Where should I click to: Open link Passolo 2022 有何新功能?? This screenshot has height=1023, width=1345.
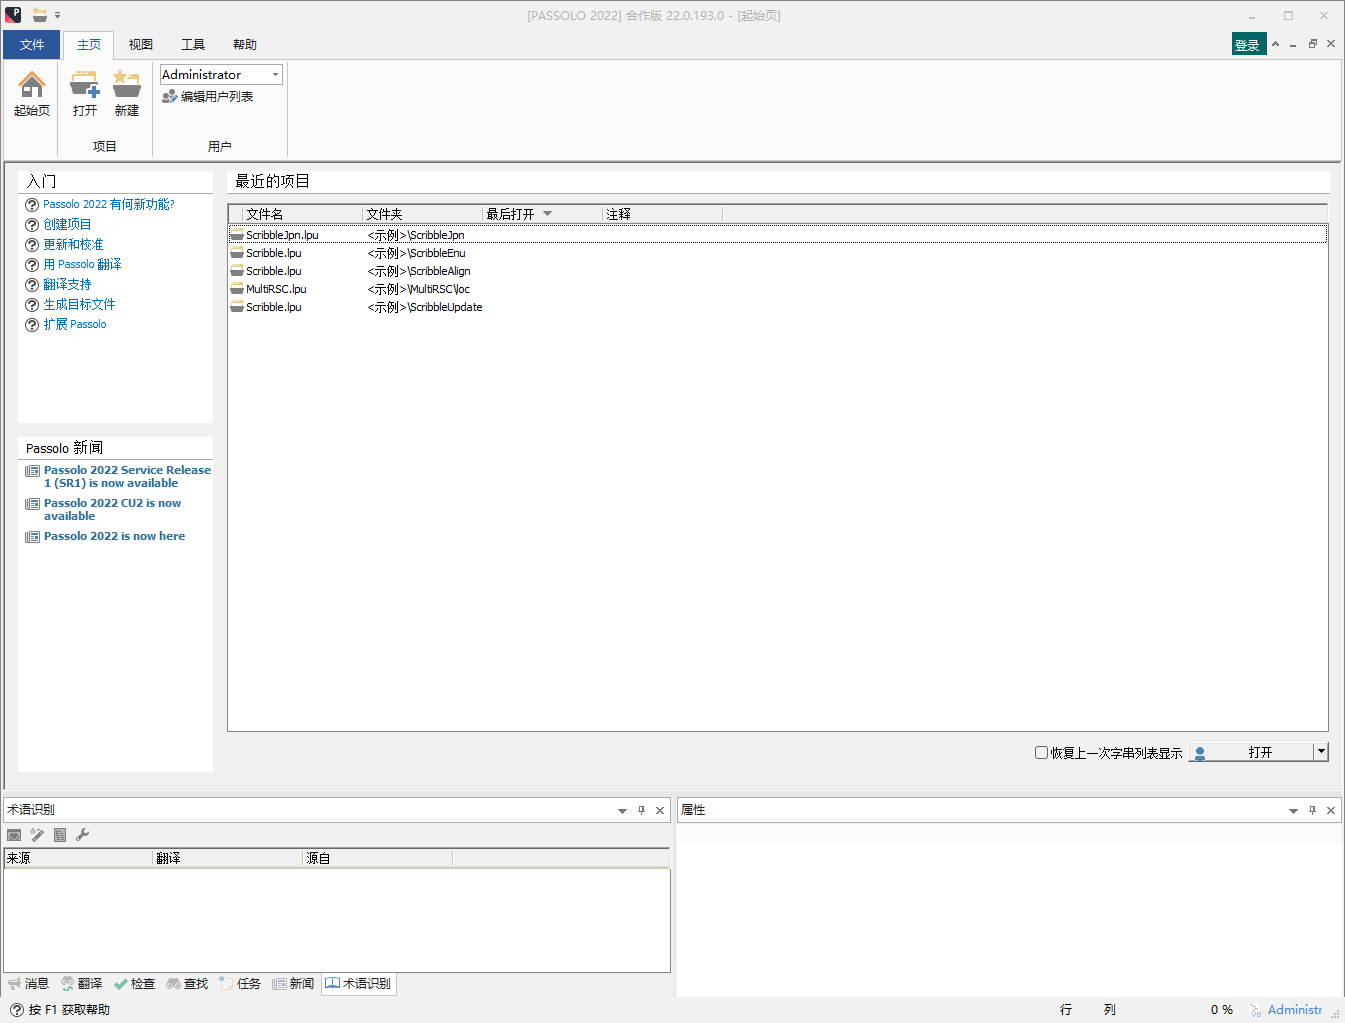click(x=109, y=204)
